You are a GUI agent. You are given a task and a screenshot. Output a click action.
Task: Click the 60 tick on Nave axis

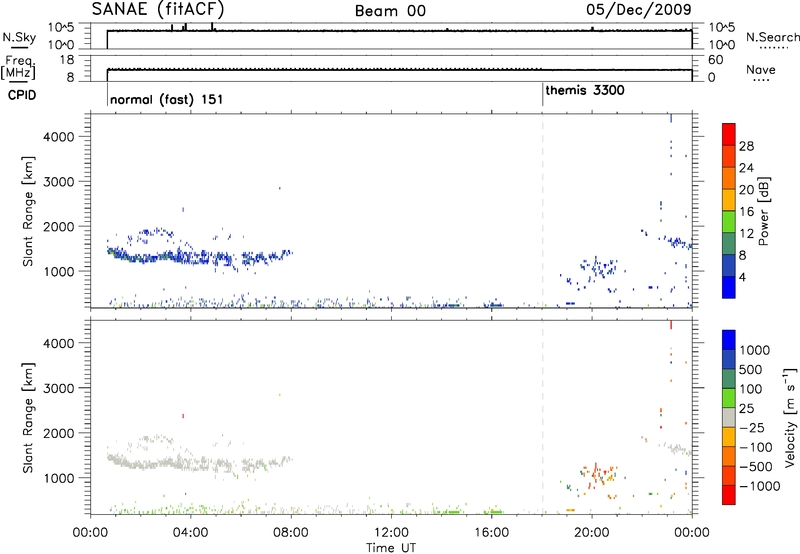pos(716,60)
